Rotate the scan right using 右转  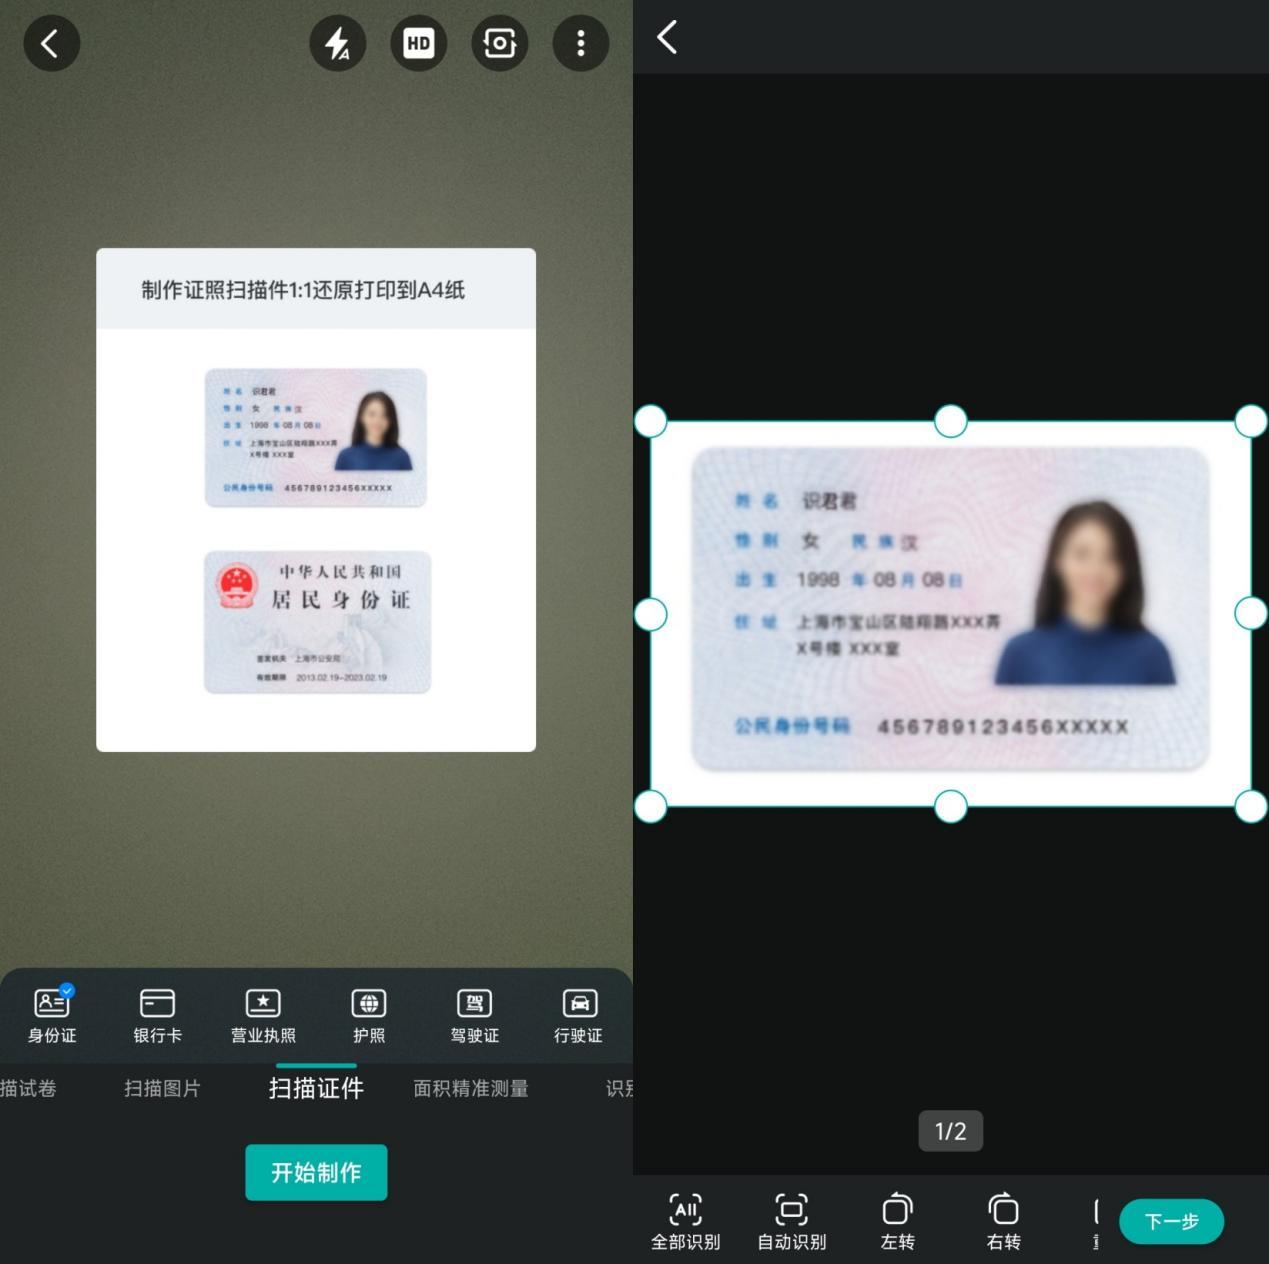(x=1002, y=1220)
